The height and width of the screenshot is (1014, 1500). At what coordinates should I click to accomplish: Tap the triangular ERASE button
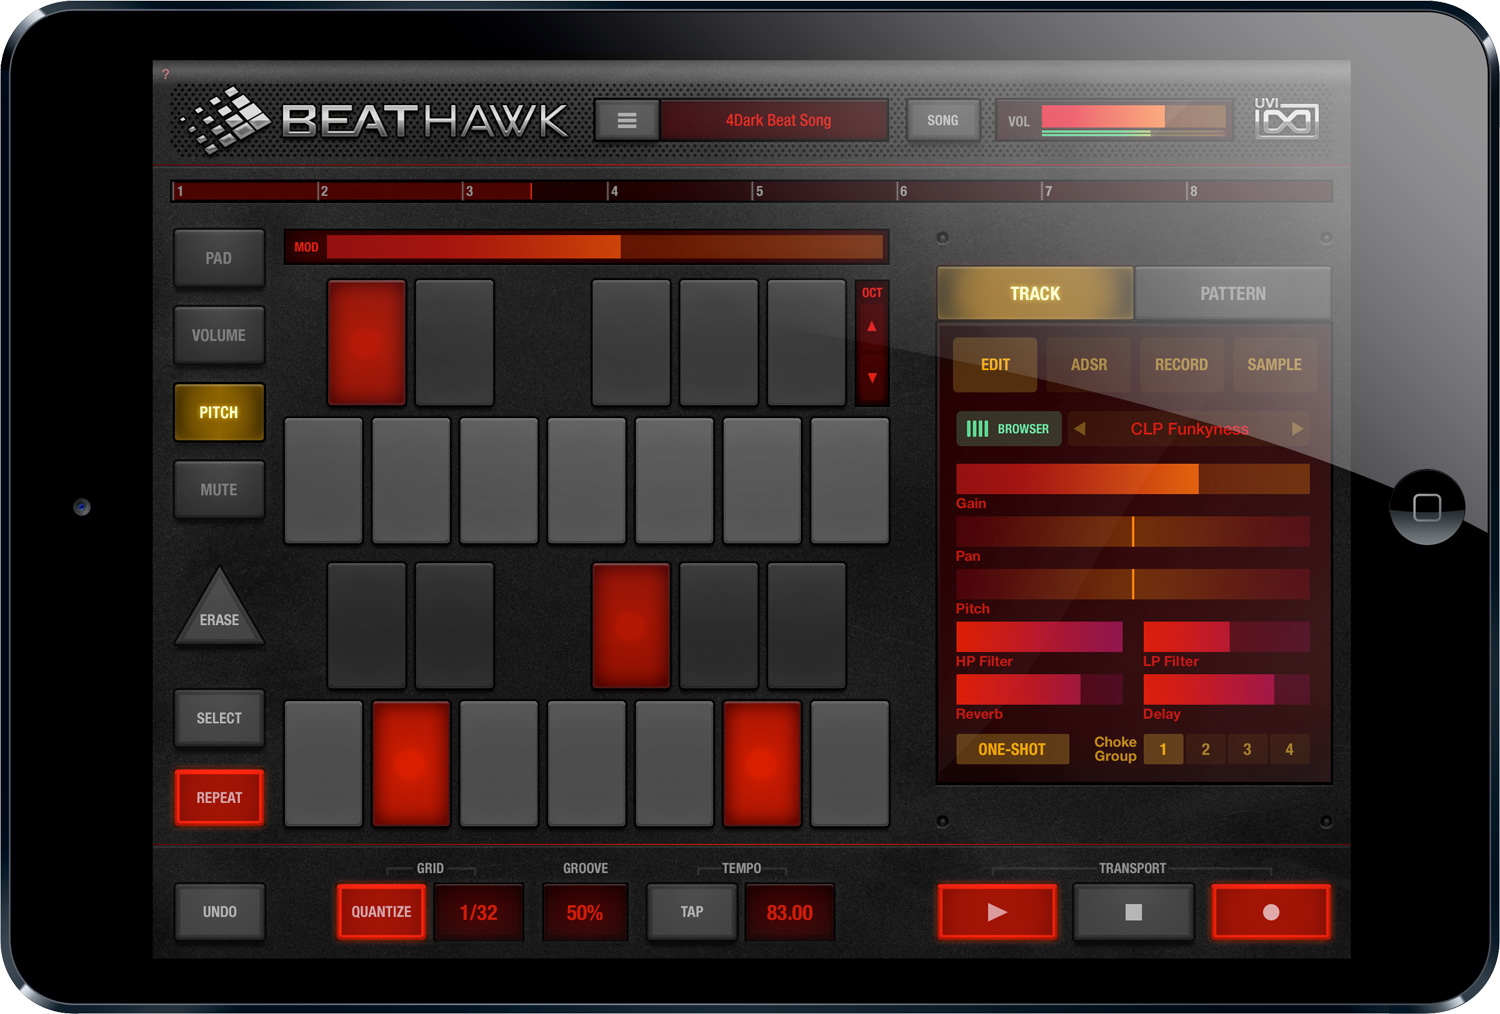click(x=220, y=609)
